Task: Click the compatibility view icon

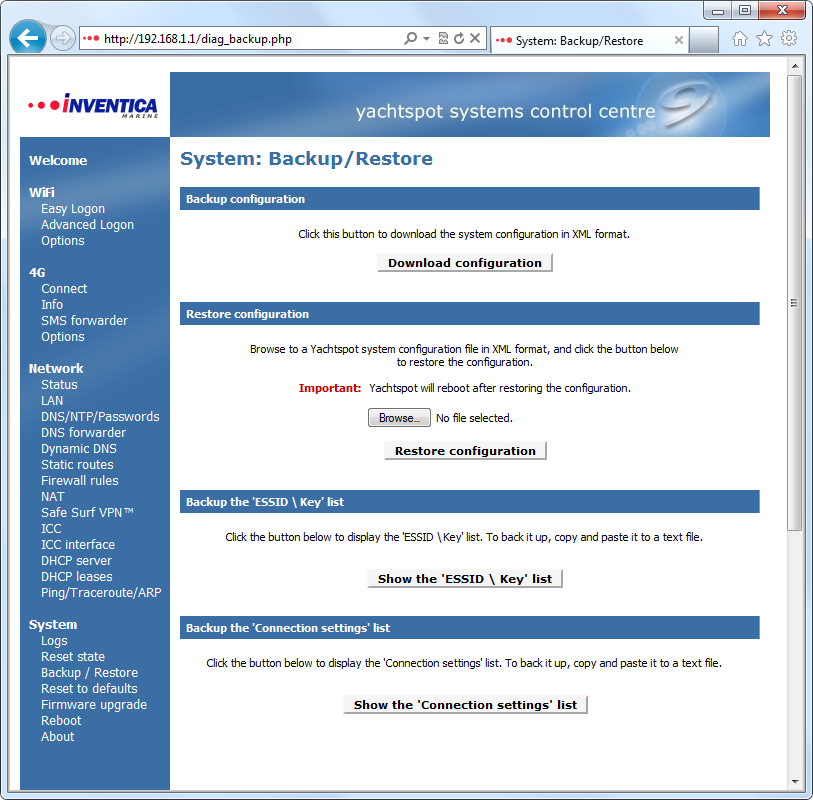Action: [443, 38]
